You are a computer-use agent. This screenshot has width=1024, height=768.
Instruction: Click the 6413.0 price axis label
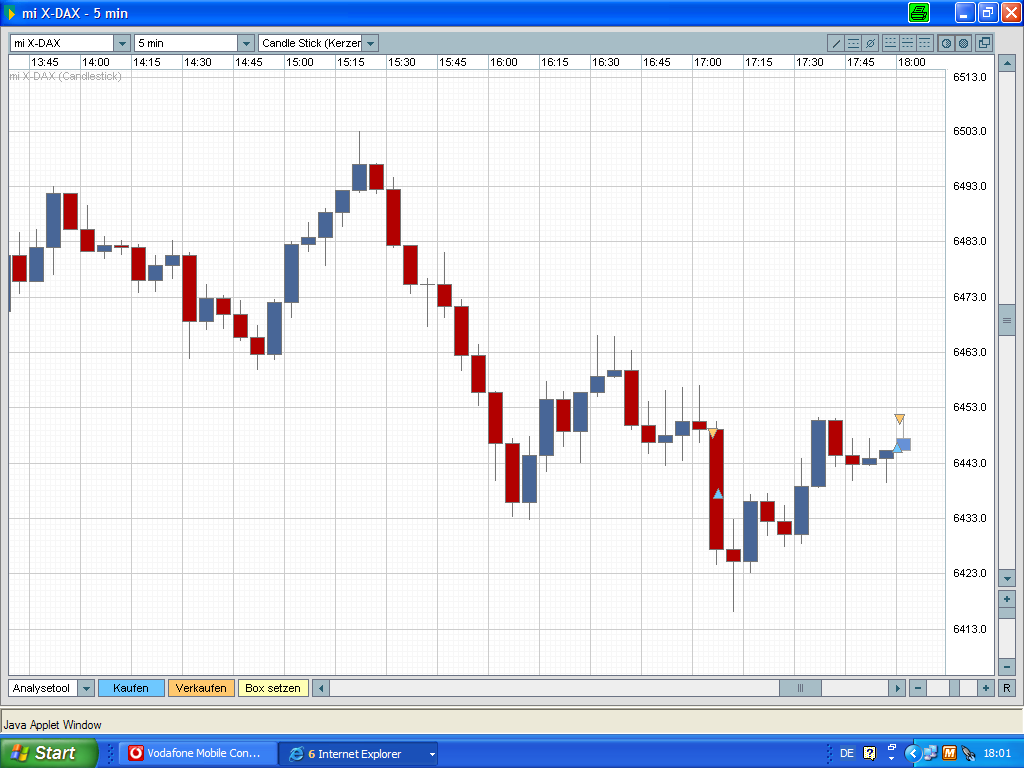point(969,630)
